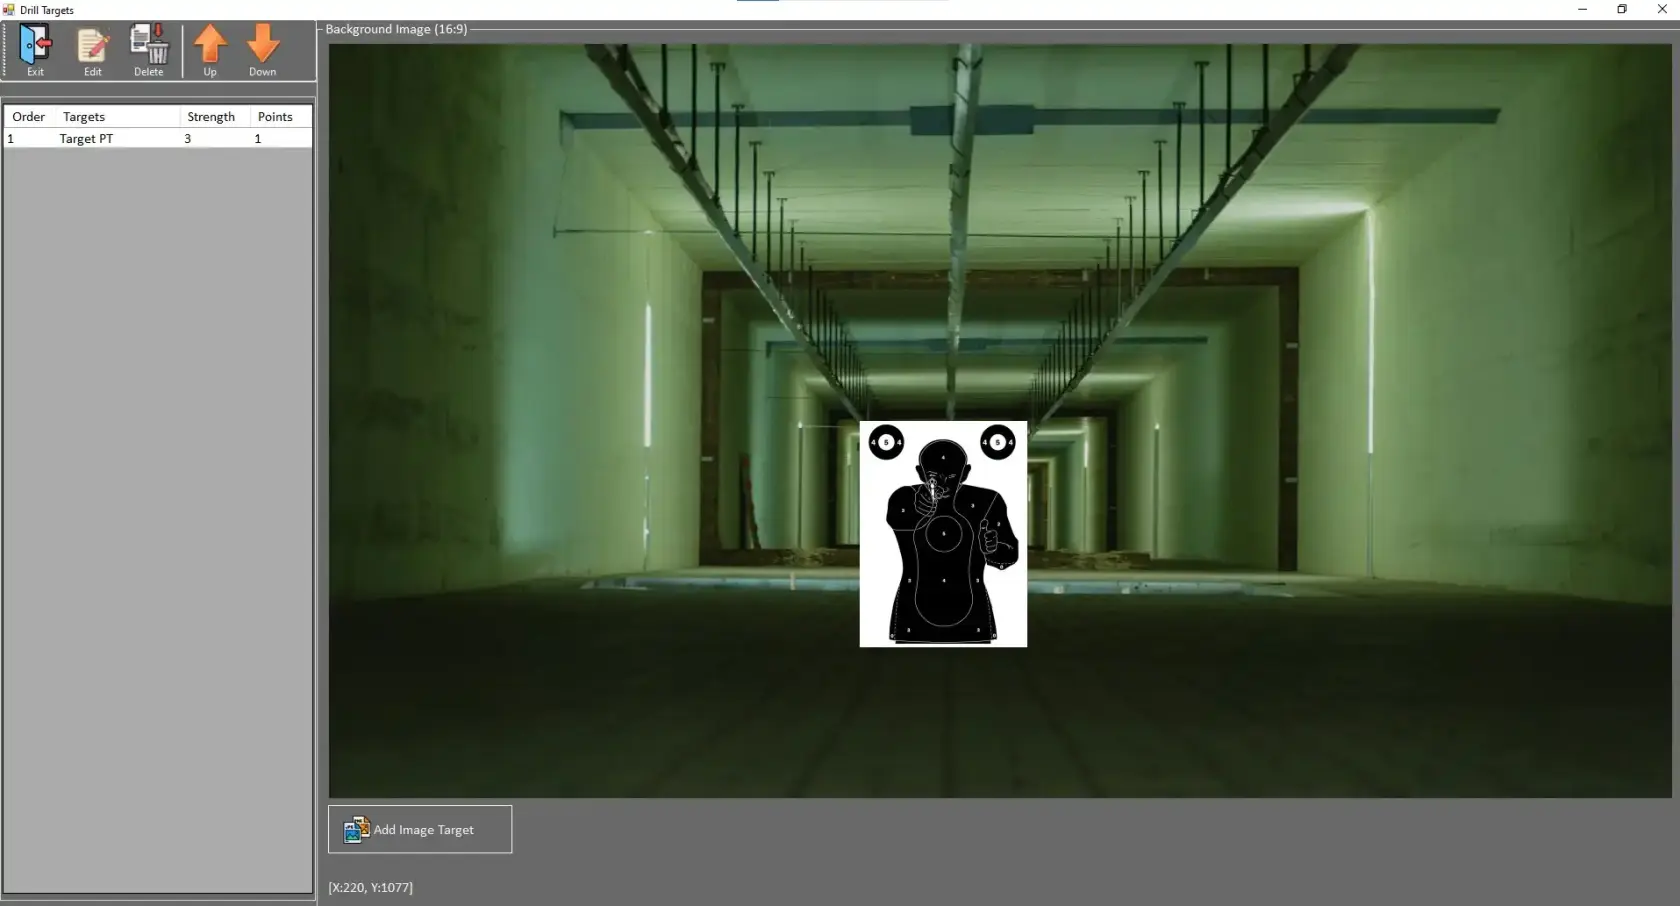Click the Strength value 3 for Target PT
Viewport: 1680px width, 906px height.
[x=187, y=138]
